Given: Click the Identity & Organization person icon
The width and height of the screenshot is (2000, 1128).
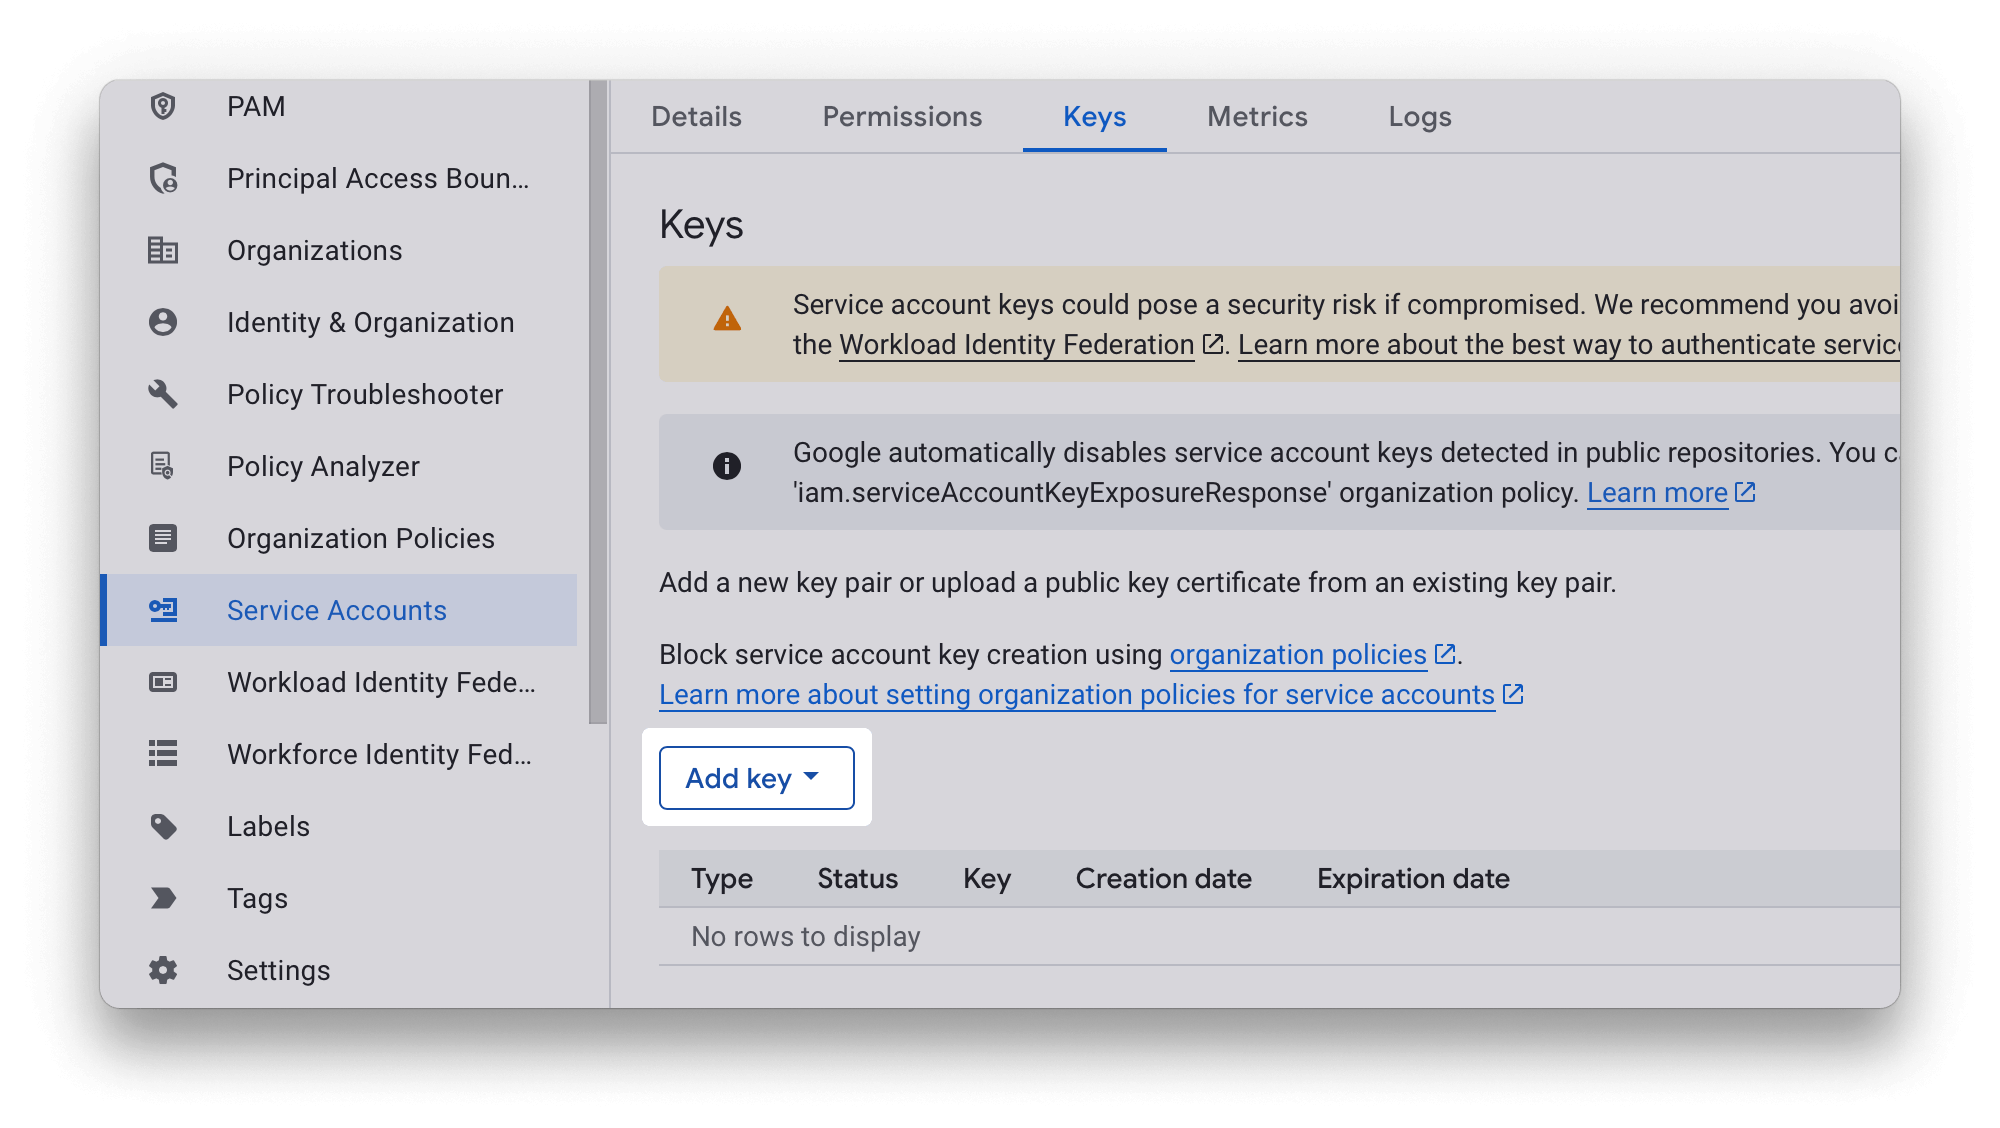Looking at the screenshot, I should pyautogui.click(x=163, y=322).
